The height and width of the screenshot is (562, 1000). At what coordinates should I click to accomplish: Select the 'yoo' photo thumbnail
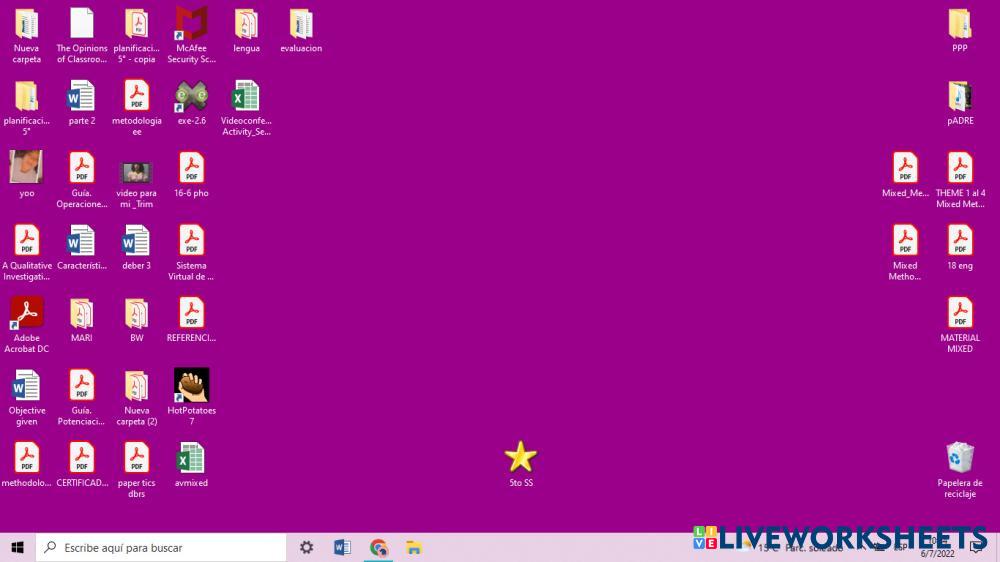coord(27,168)
